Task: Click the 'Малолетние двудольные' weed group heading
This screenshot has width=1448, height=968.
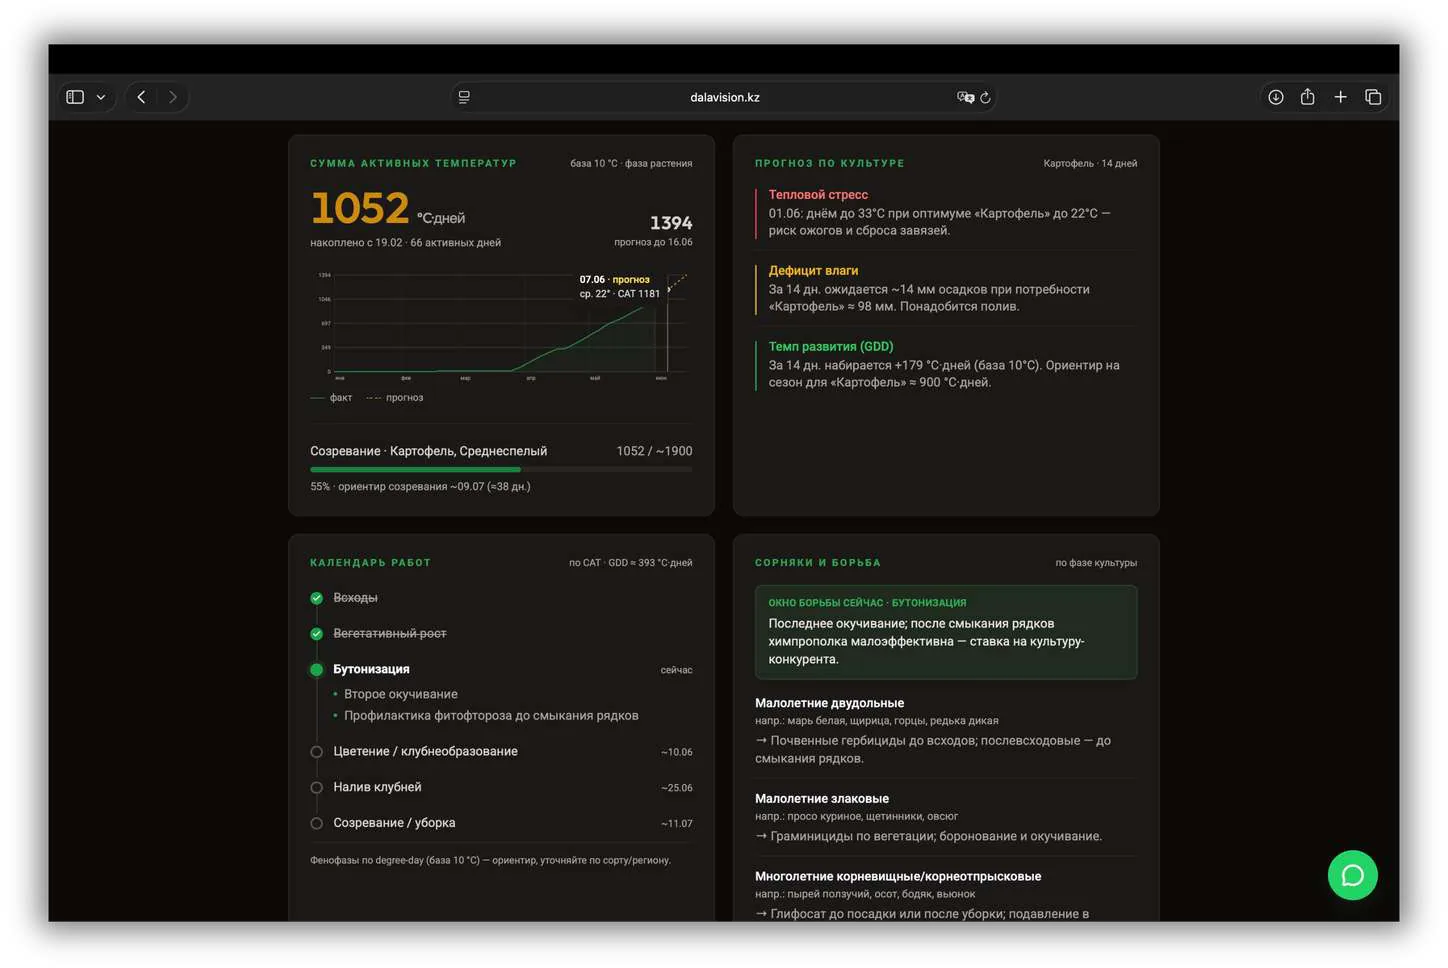Action: click(x=829, y=704)
